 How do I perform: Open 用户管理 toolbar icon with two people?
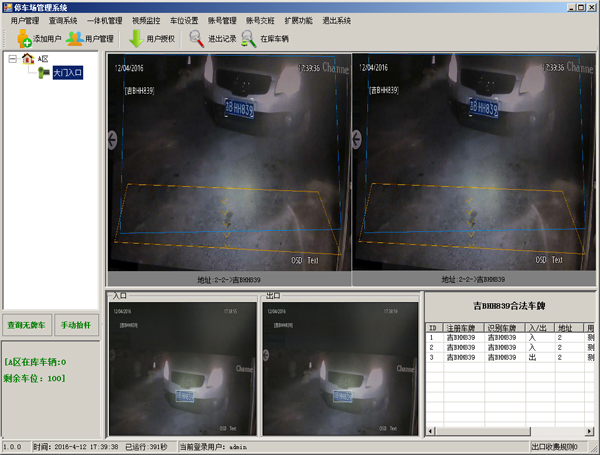tap(75, 38)
